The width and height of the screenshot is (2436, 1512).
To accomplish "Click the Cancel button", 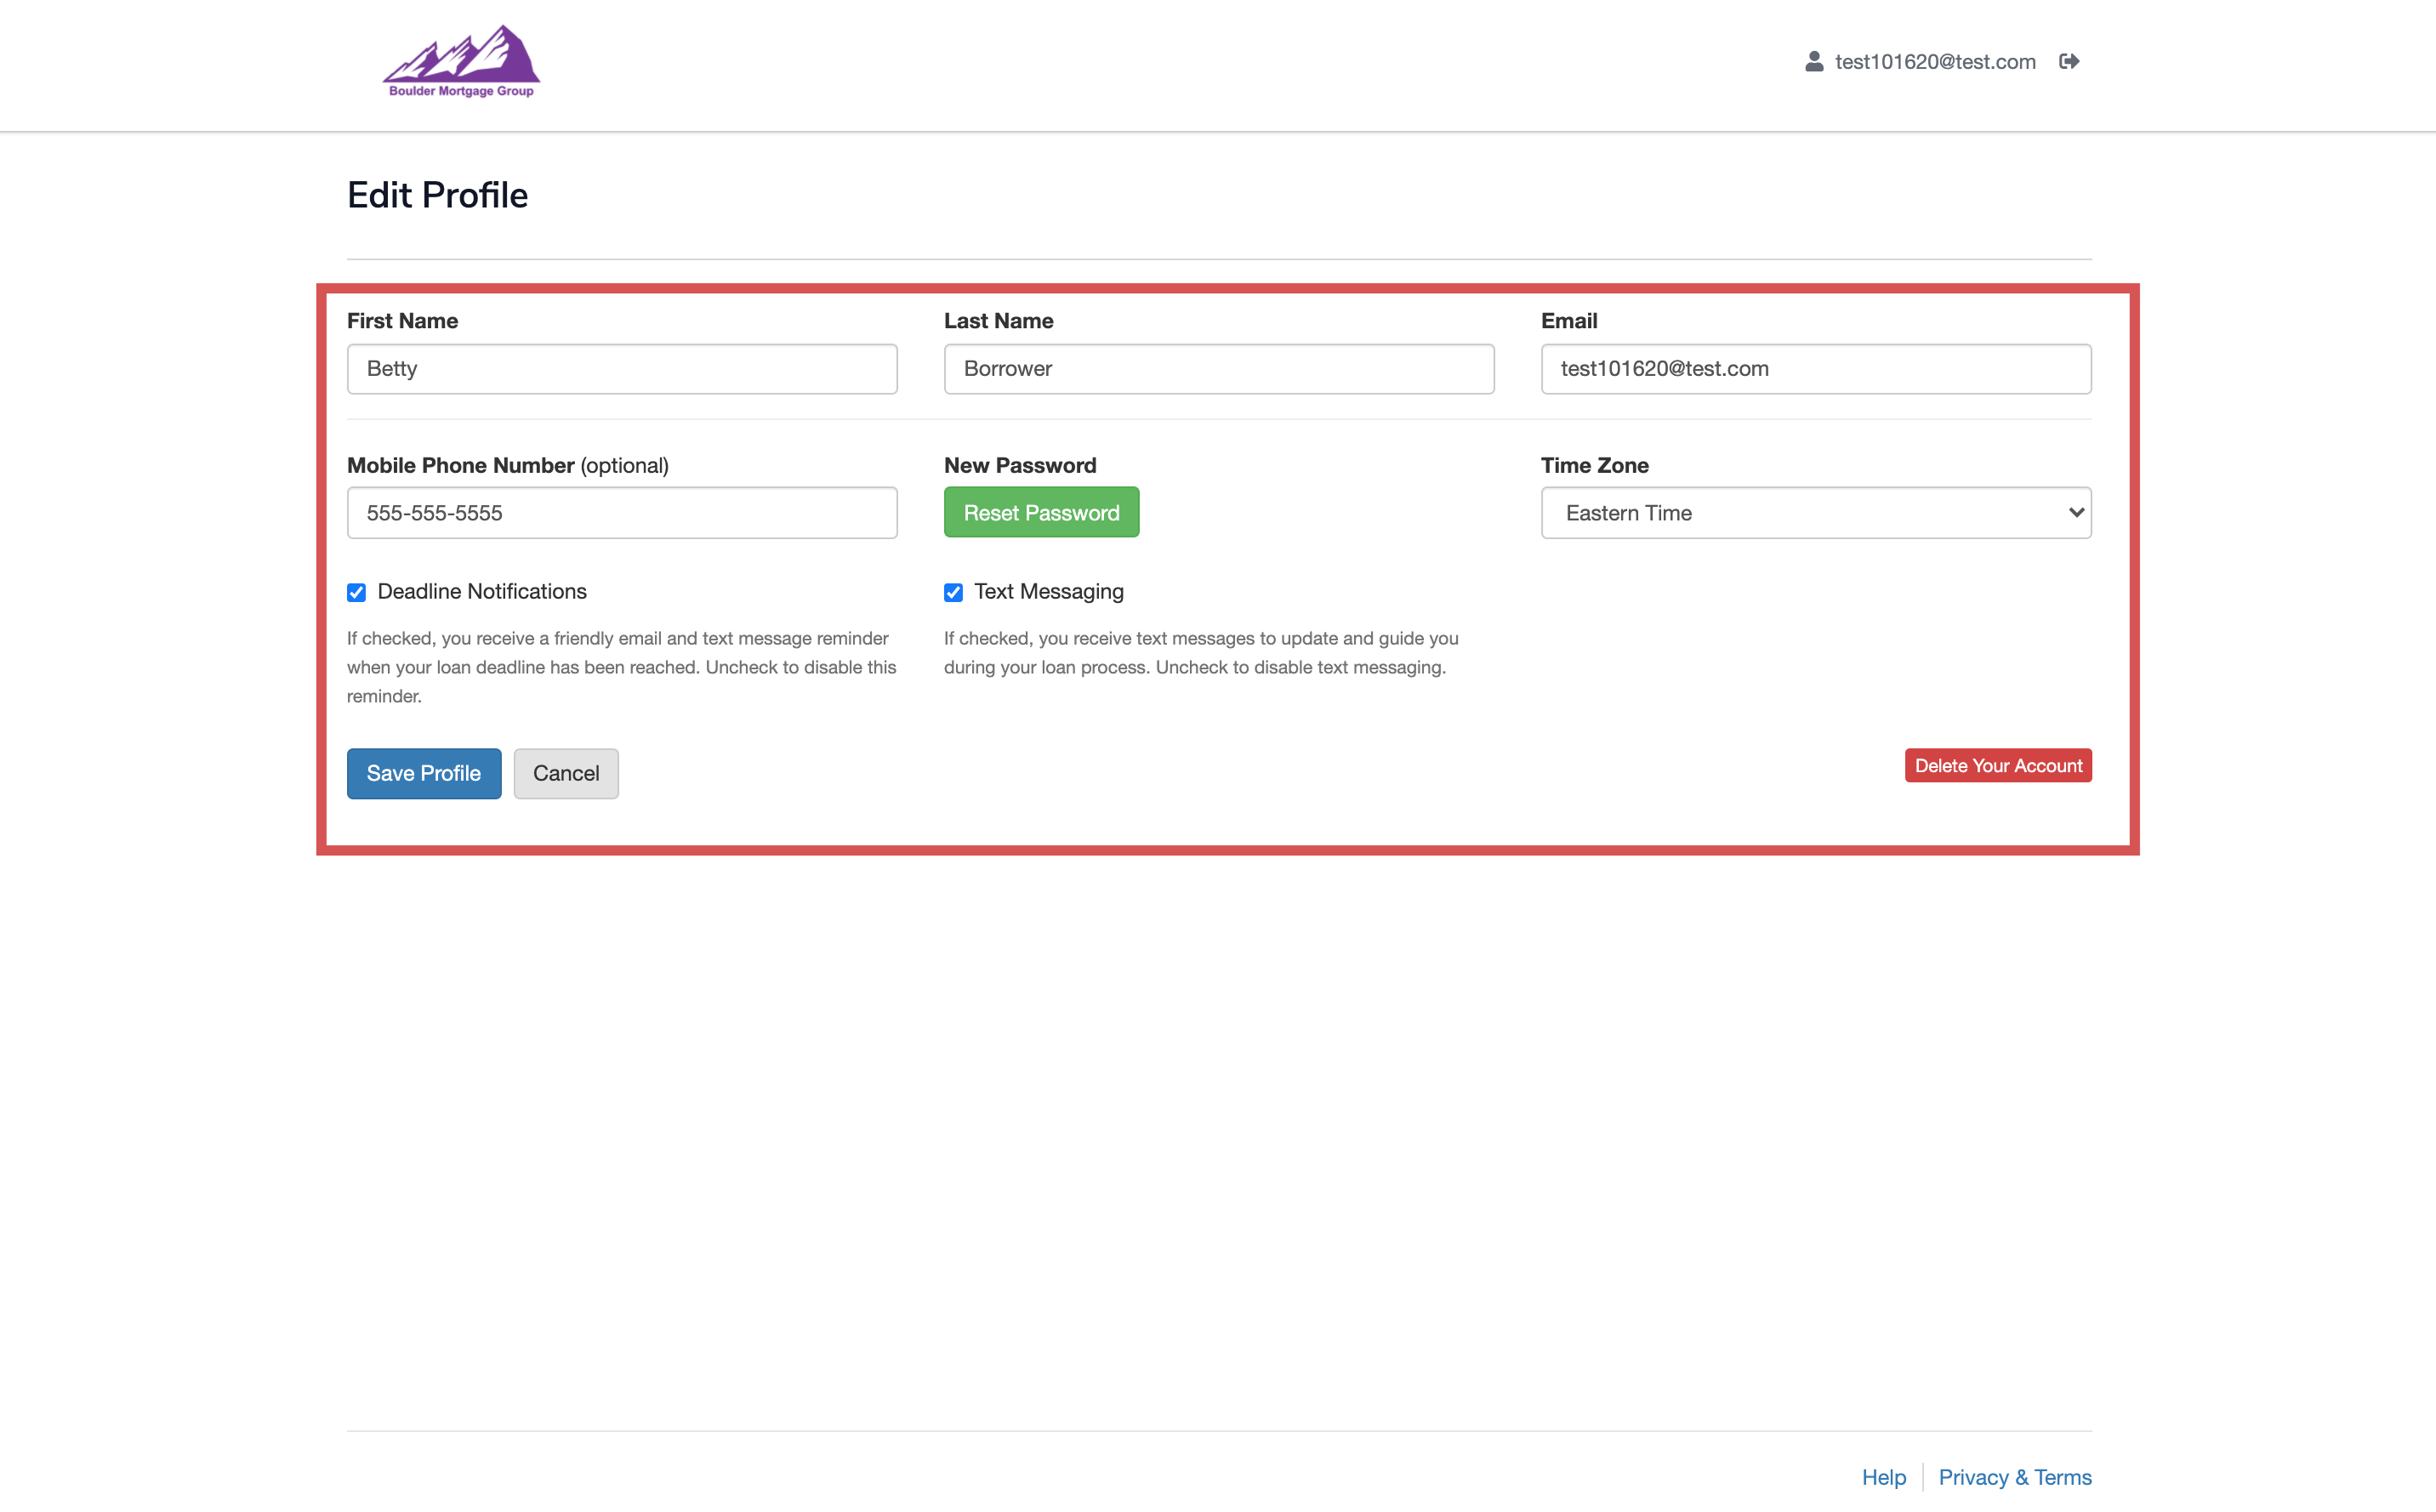I will pos(565,773).
